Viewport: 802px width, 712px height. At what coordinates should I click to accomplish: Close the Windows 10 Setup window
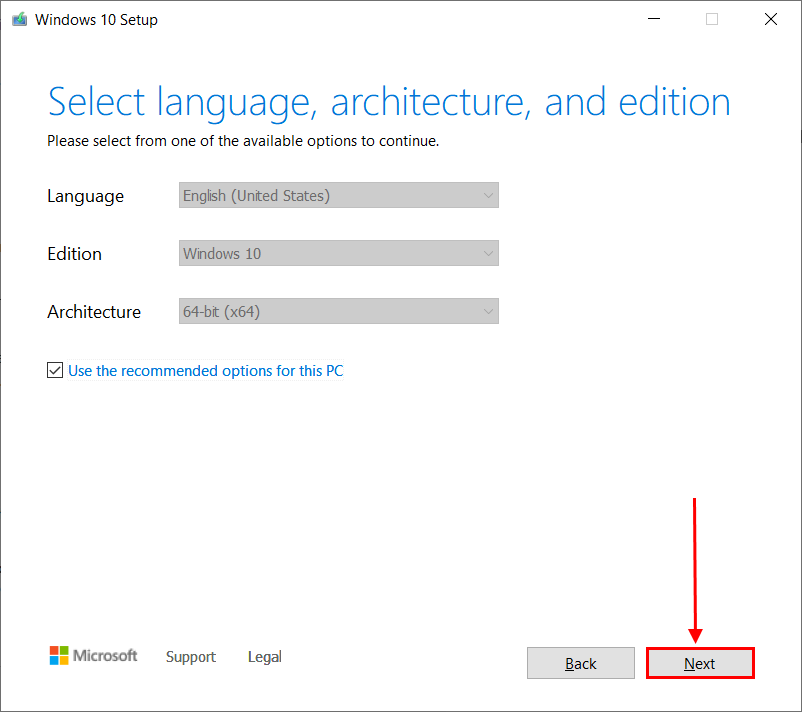(x=771, y=19)
